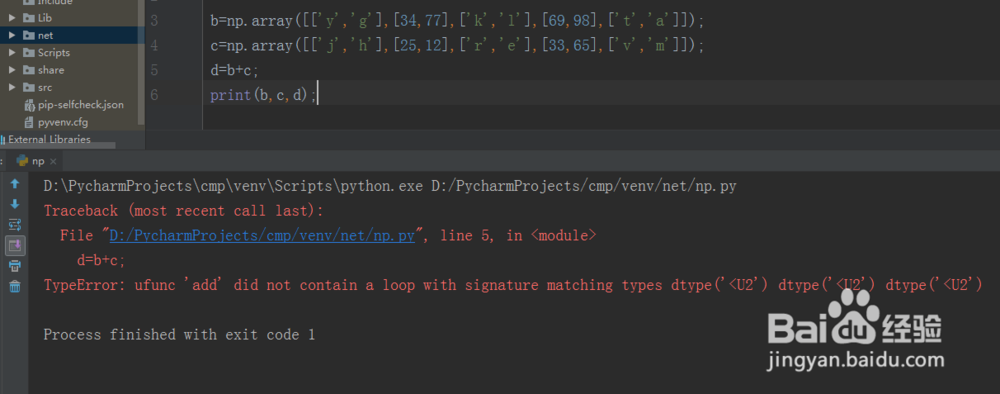Toggle the soft-wrap icon in the Run toolbar
Viewport: 1000px width, 394px height.
15,224
